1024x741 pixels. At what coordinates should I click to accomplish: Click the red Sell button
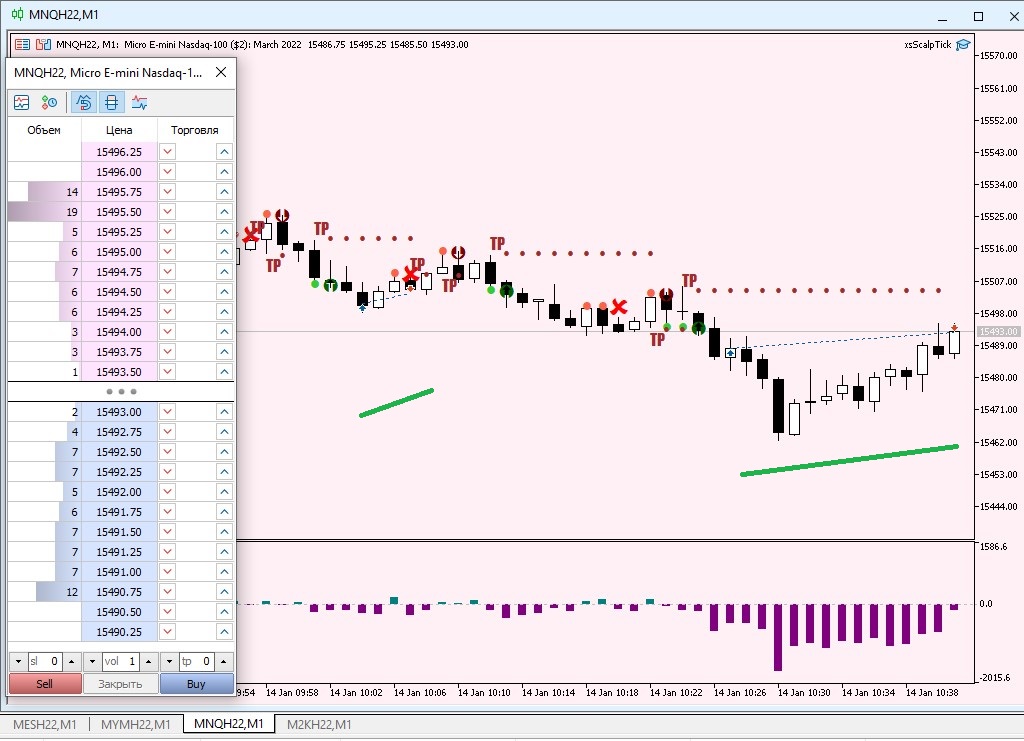(x=45, y=684)
